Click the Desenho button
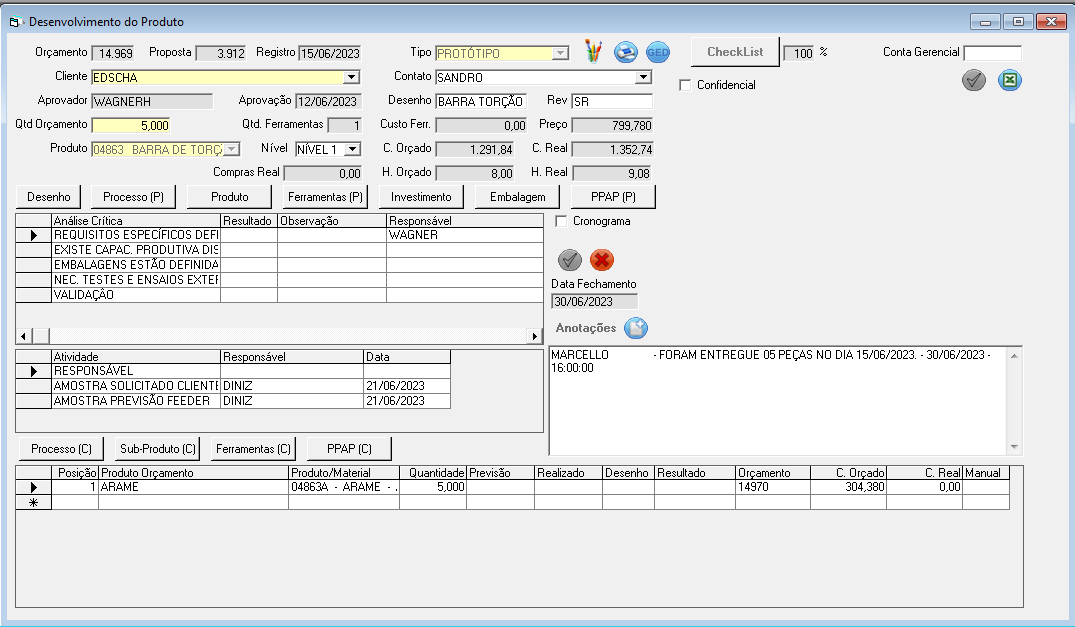Viewport: 1075px width, 627px height. [49, 197]
